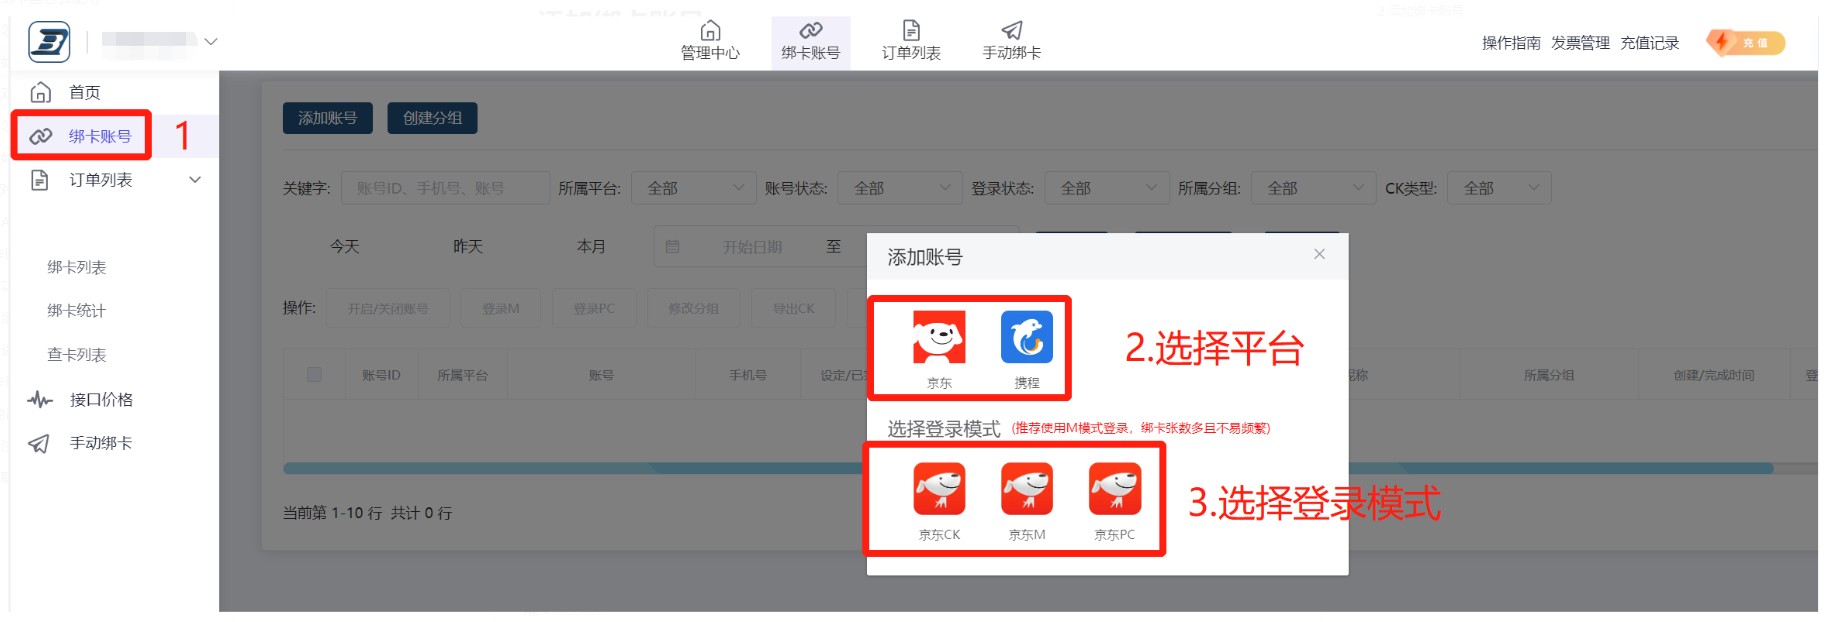Expand 订单列表 sidebar chevron
The image size is (1832, 622).
pyautogui.click(x=195, y=180)
